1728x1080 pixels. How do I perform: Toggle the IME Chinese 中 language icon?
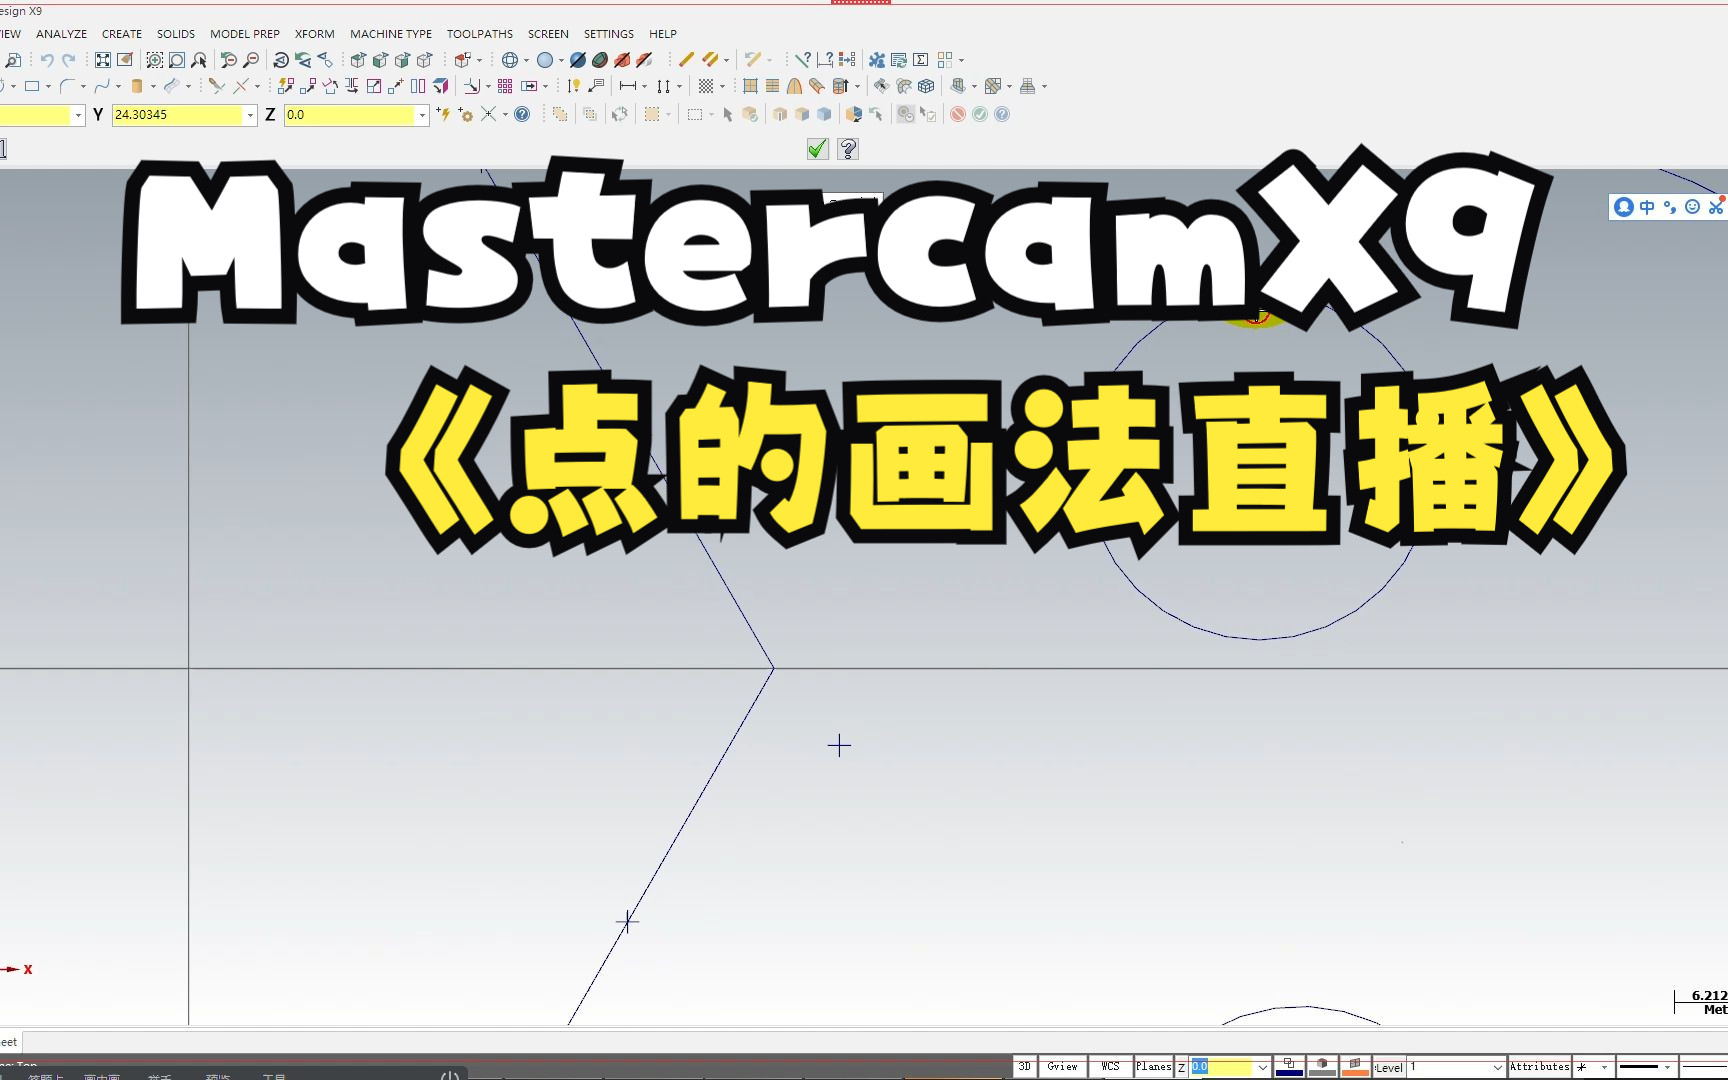tap(1647, 207)
